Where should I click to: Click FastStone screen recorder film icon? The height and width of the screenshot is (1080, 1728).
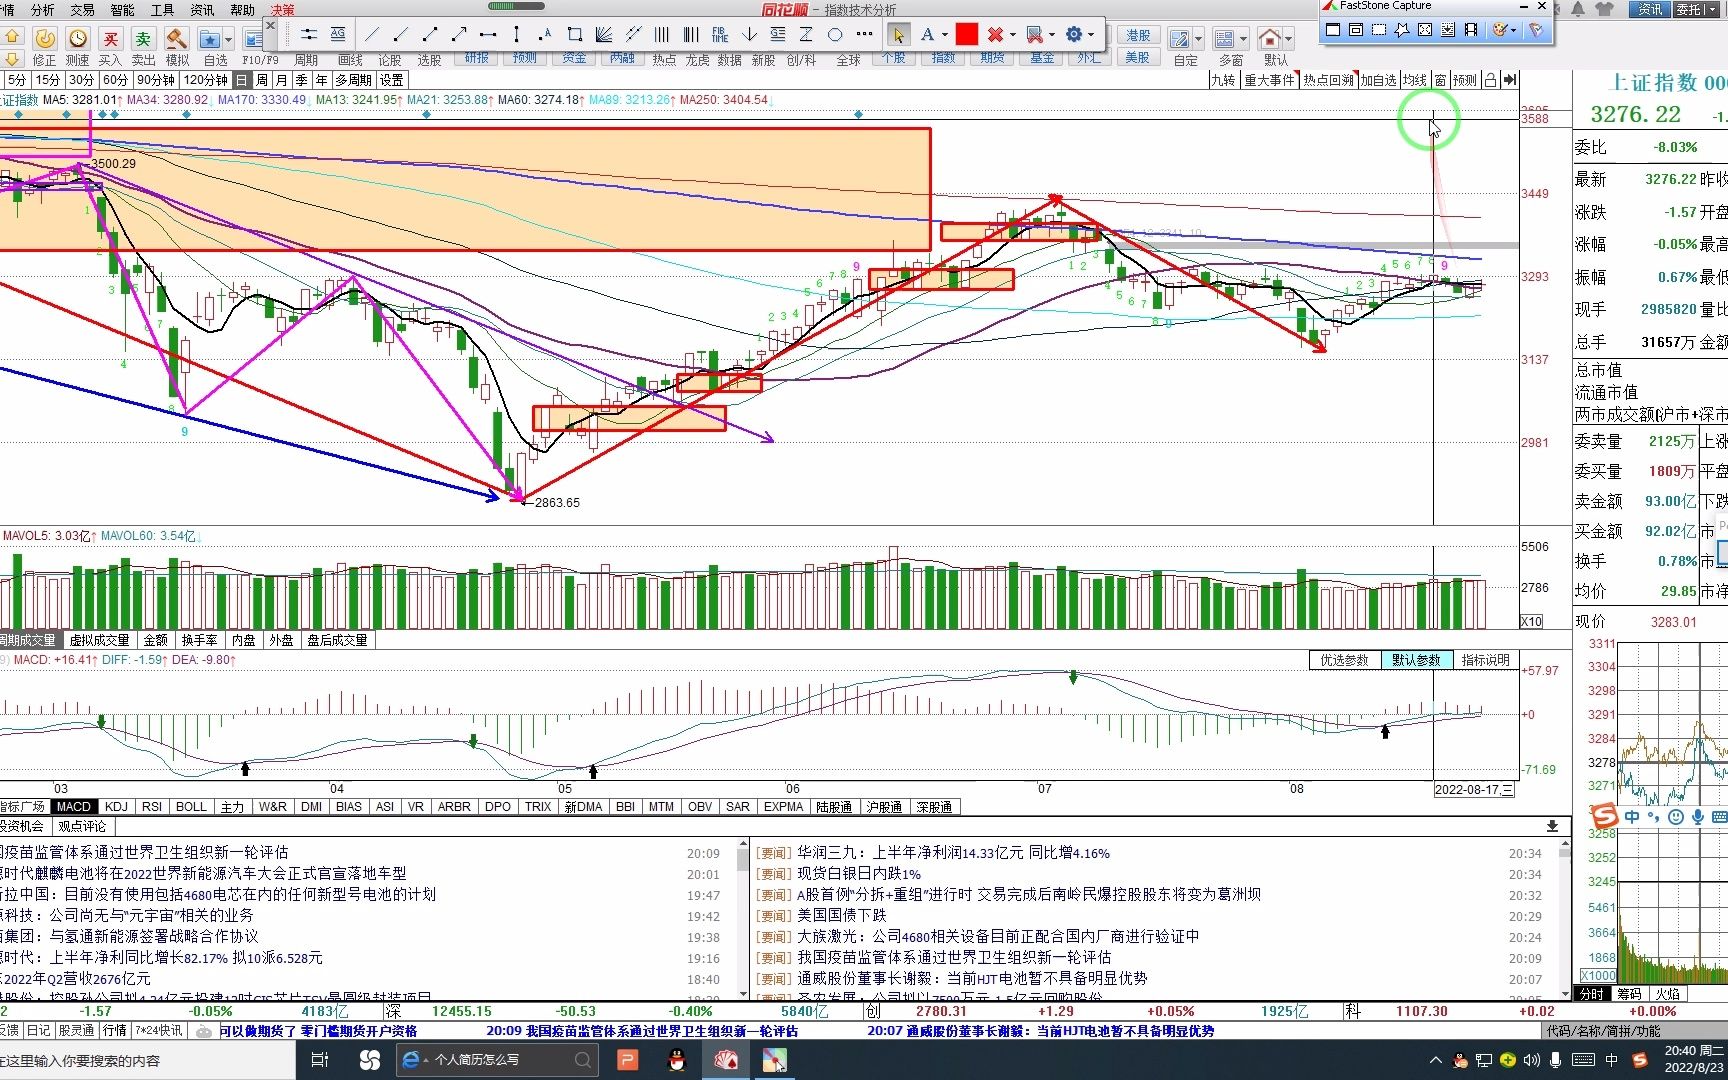tap(1470, 30)
